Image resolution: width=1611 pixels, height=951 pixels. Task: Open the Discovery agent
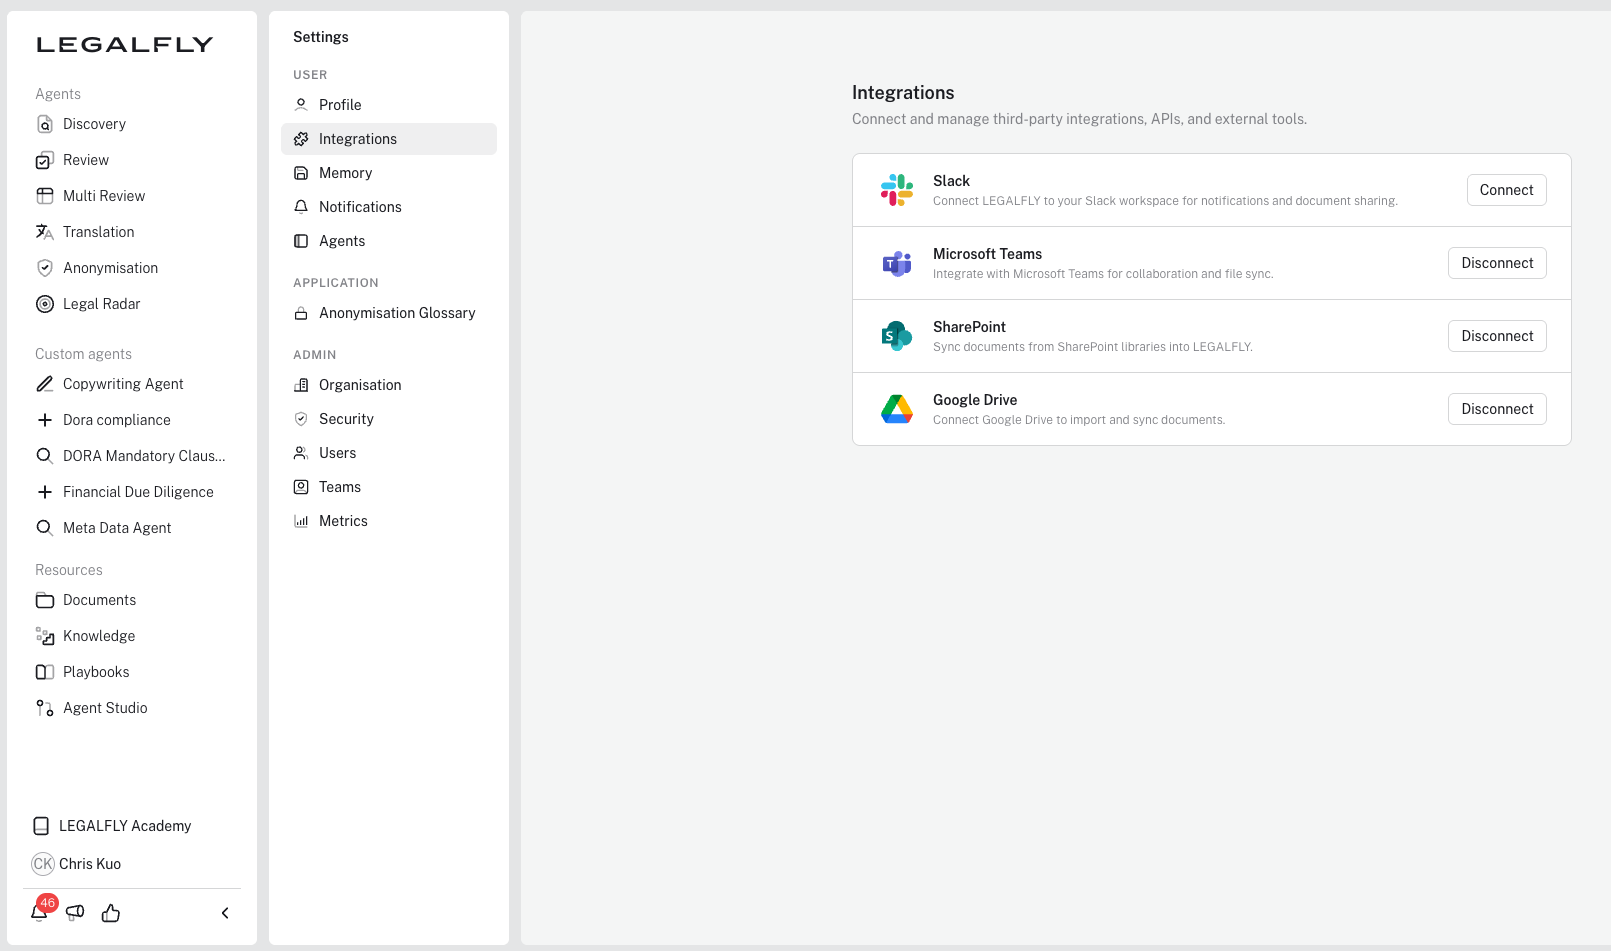94,124
